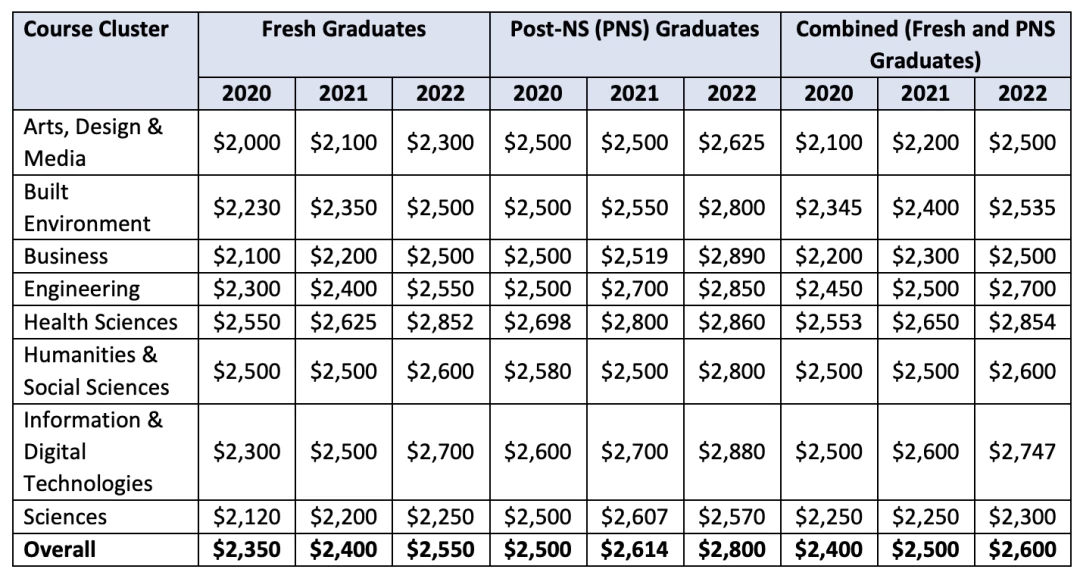This screenshot has width=1080, height=585.
Task: Click the $2,519 Business PNS cell
Action: (x=635, y=256)
